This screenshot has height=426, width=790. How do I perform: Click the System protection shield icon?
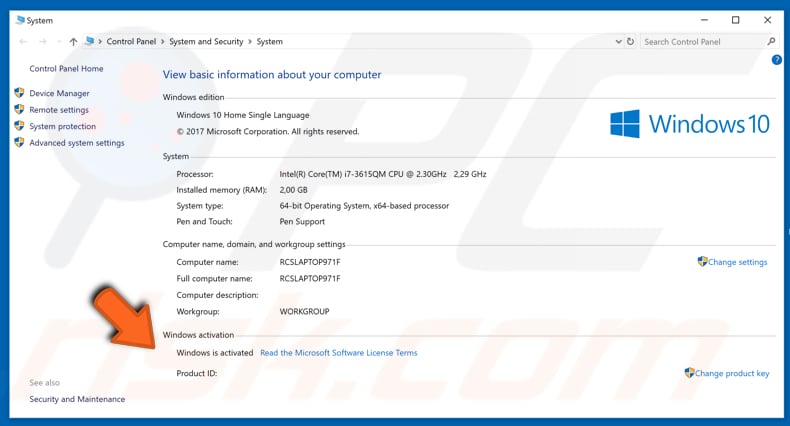coord(19,126)
